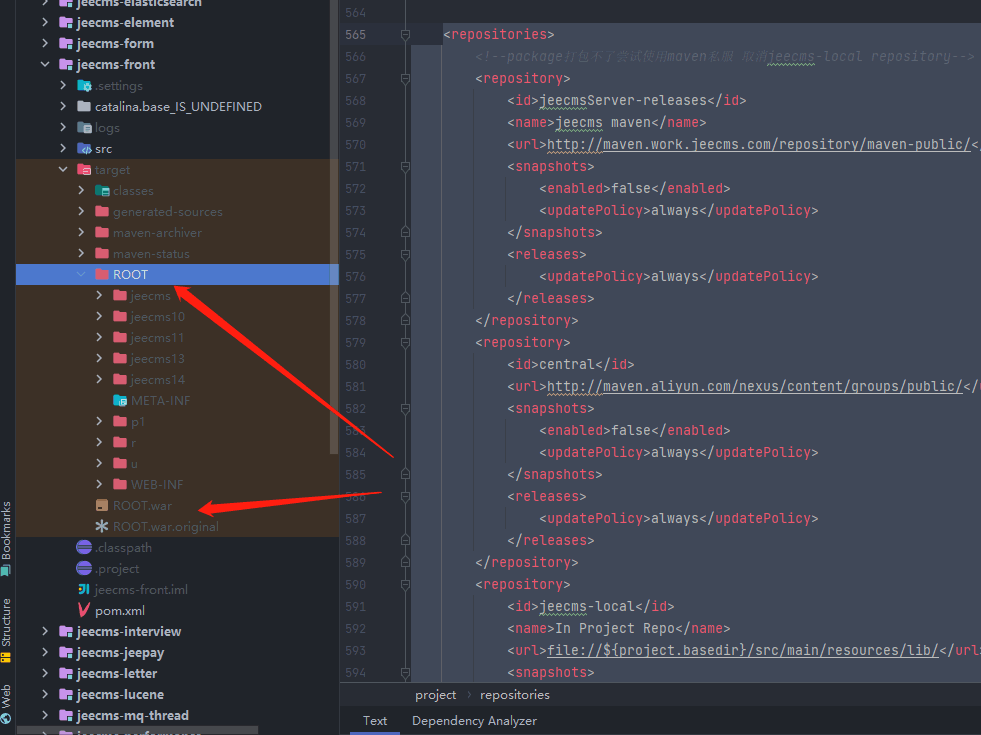Viewport: 981px width, 735px height.
Task: Fold the repository tag at line 590
Action: 405,585
